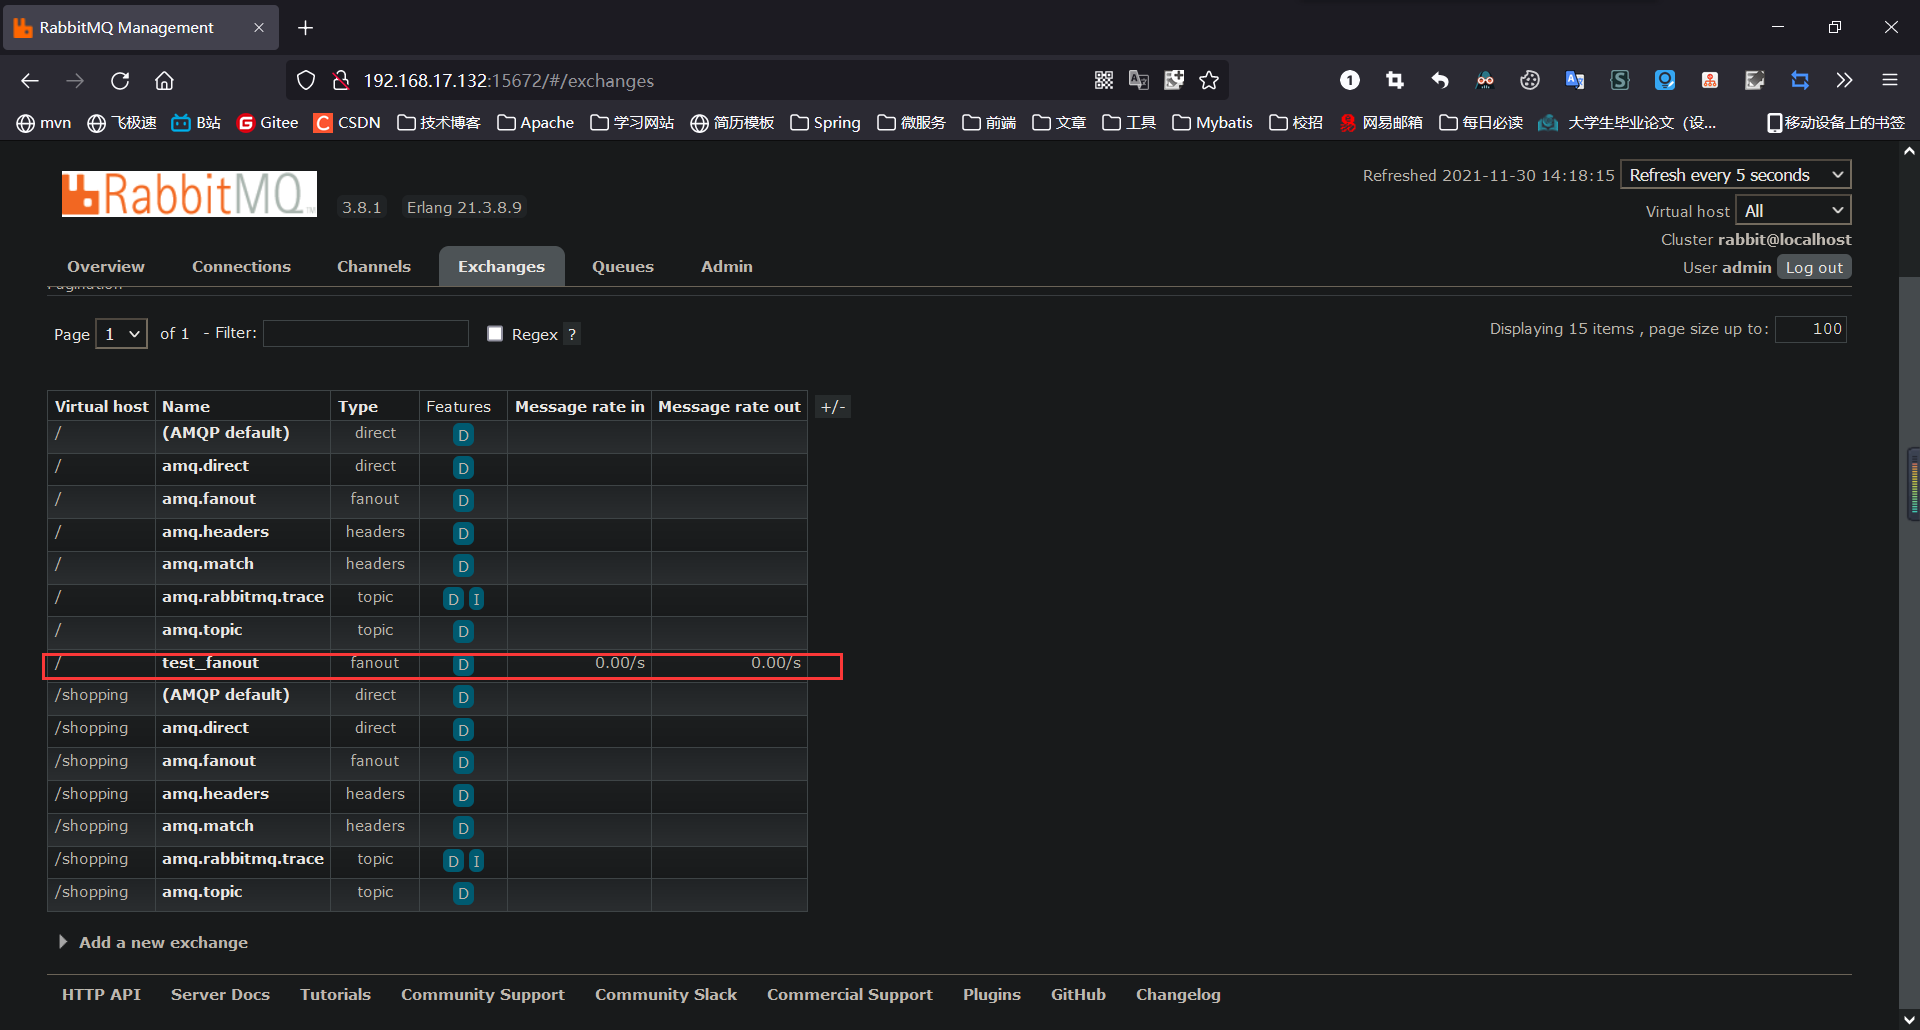Image resolution: width=1920 pixels, height=1030 pixels.
Task: Click the translate page icon in address bar
Action: [x=1139, y=80]
